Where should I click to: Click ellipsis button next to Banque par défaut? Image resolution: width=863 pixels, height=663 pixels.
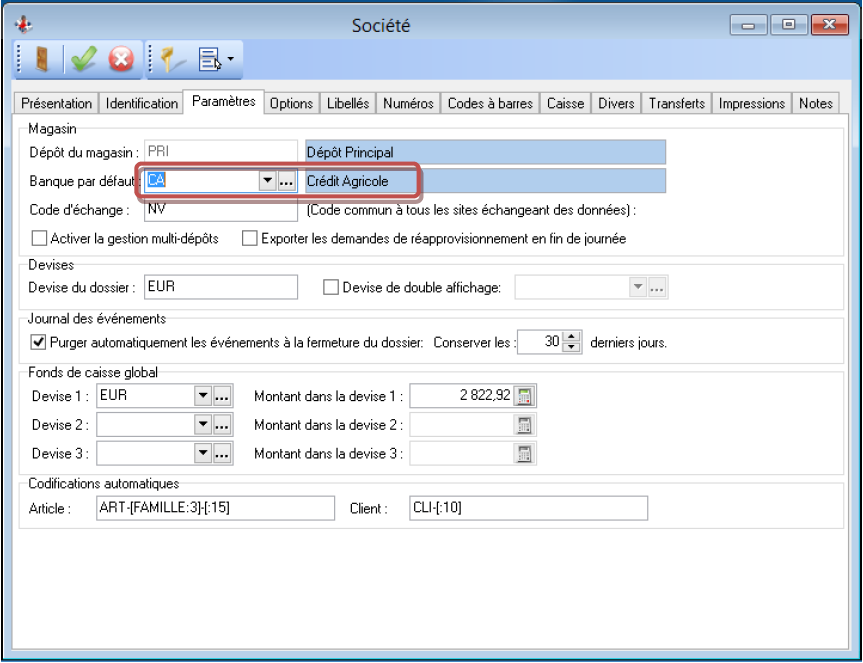287,181
